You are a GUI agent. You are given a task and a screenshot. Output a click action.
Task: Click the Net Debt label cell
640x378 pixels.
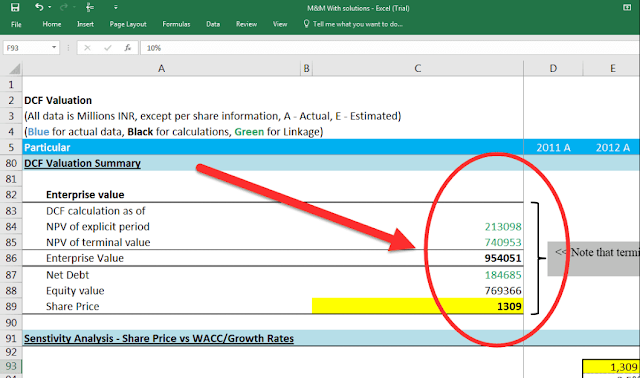(x=67, y=275)
